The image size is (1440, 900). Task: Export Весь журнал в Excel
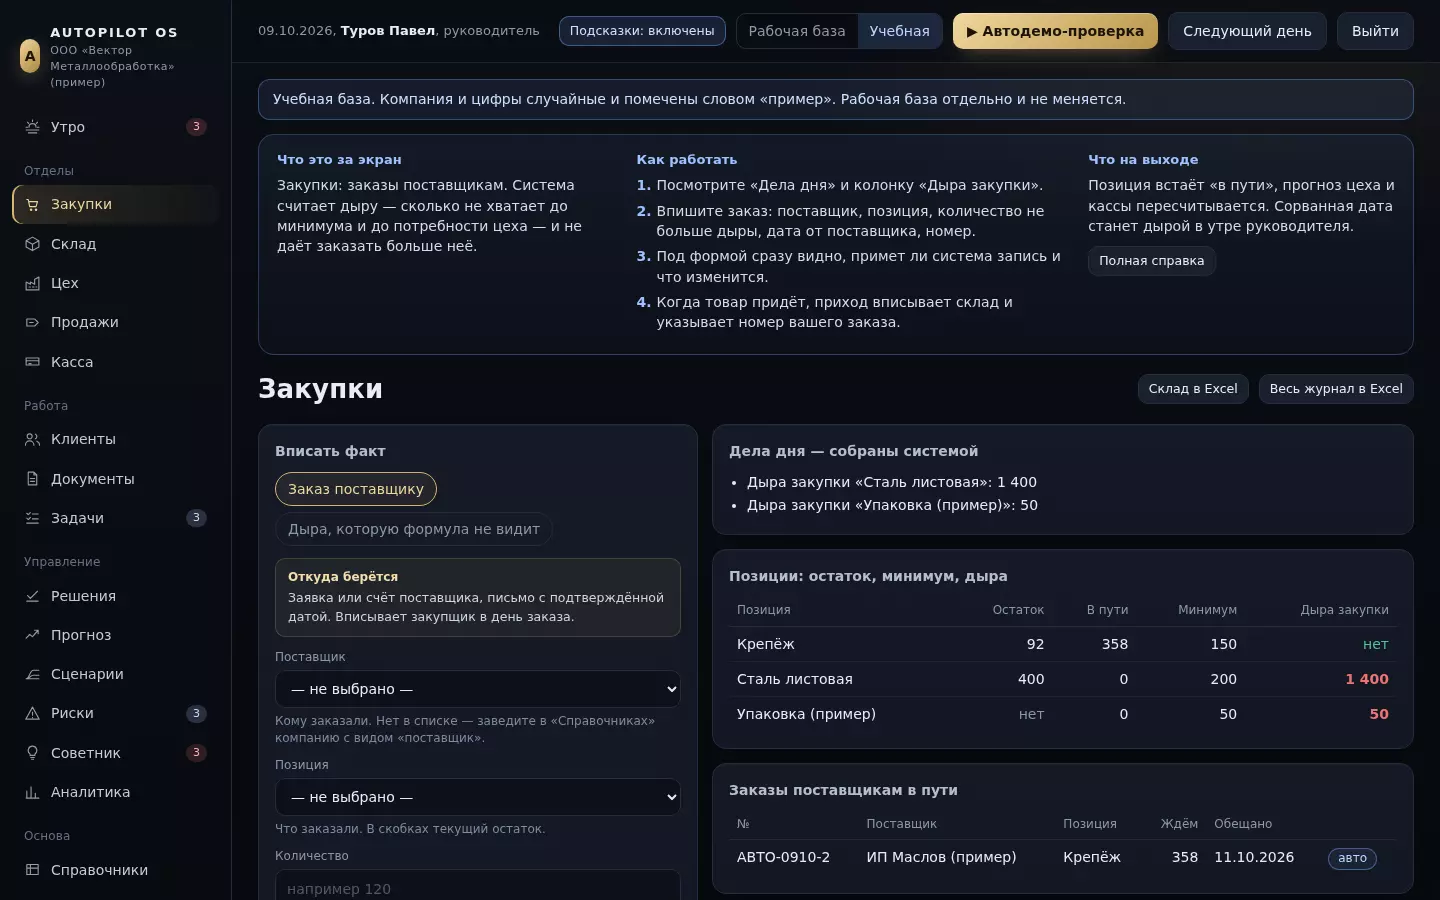point(1336,389)
